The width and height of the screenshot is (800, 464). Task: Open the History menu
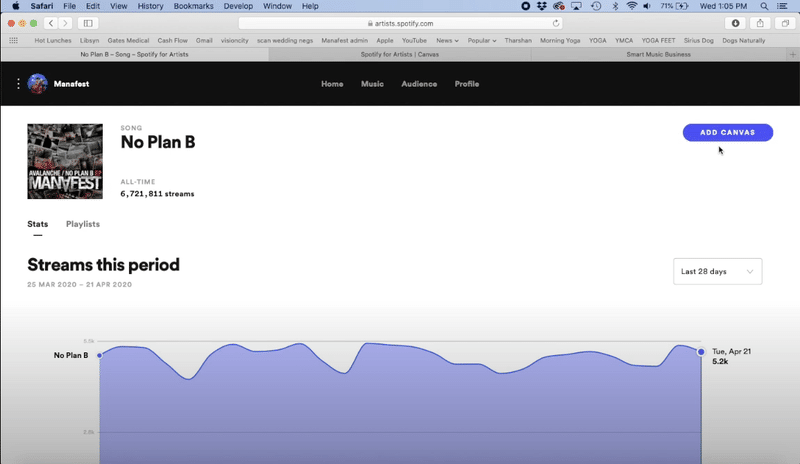tap(150, 6)
